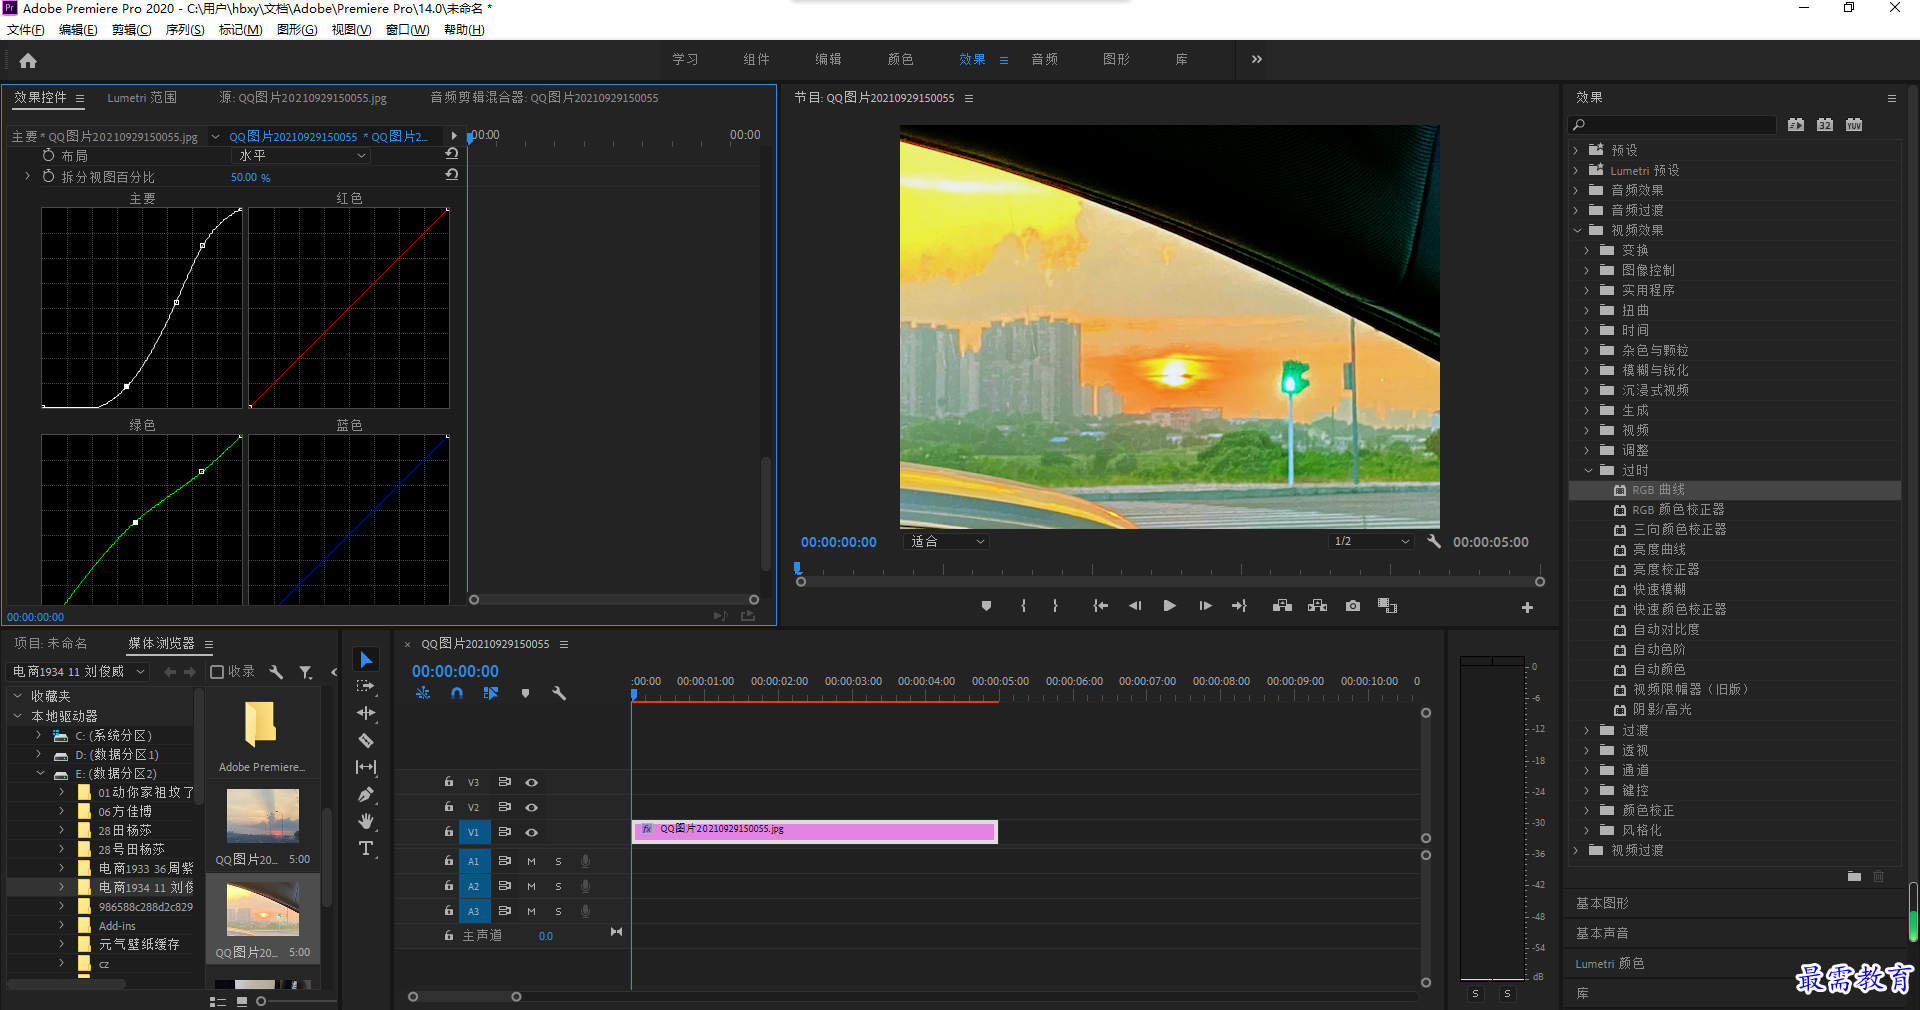Collapse the video effects folder
Image resolution: width=1920 pixels, height=1010 pixels.
tap(1577, 230)
